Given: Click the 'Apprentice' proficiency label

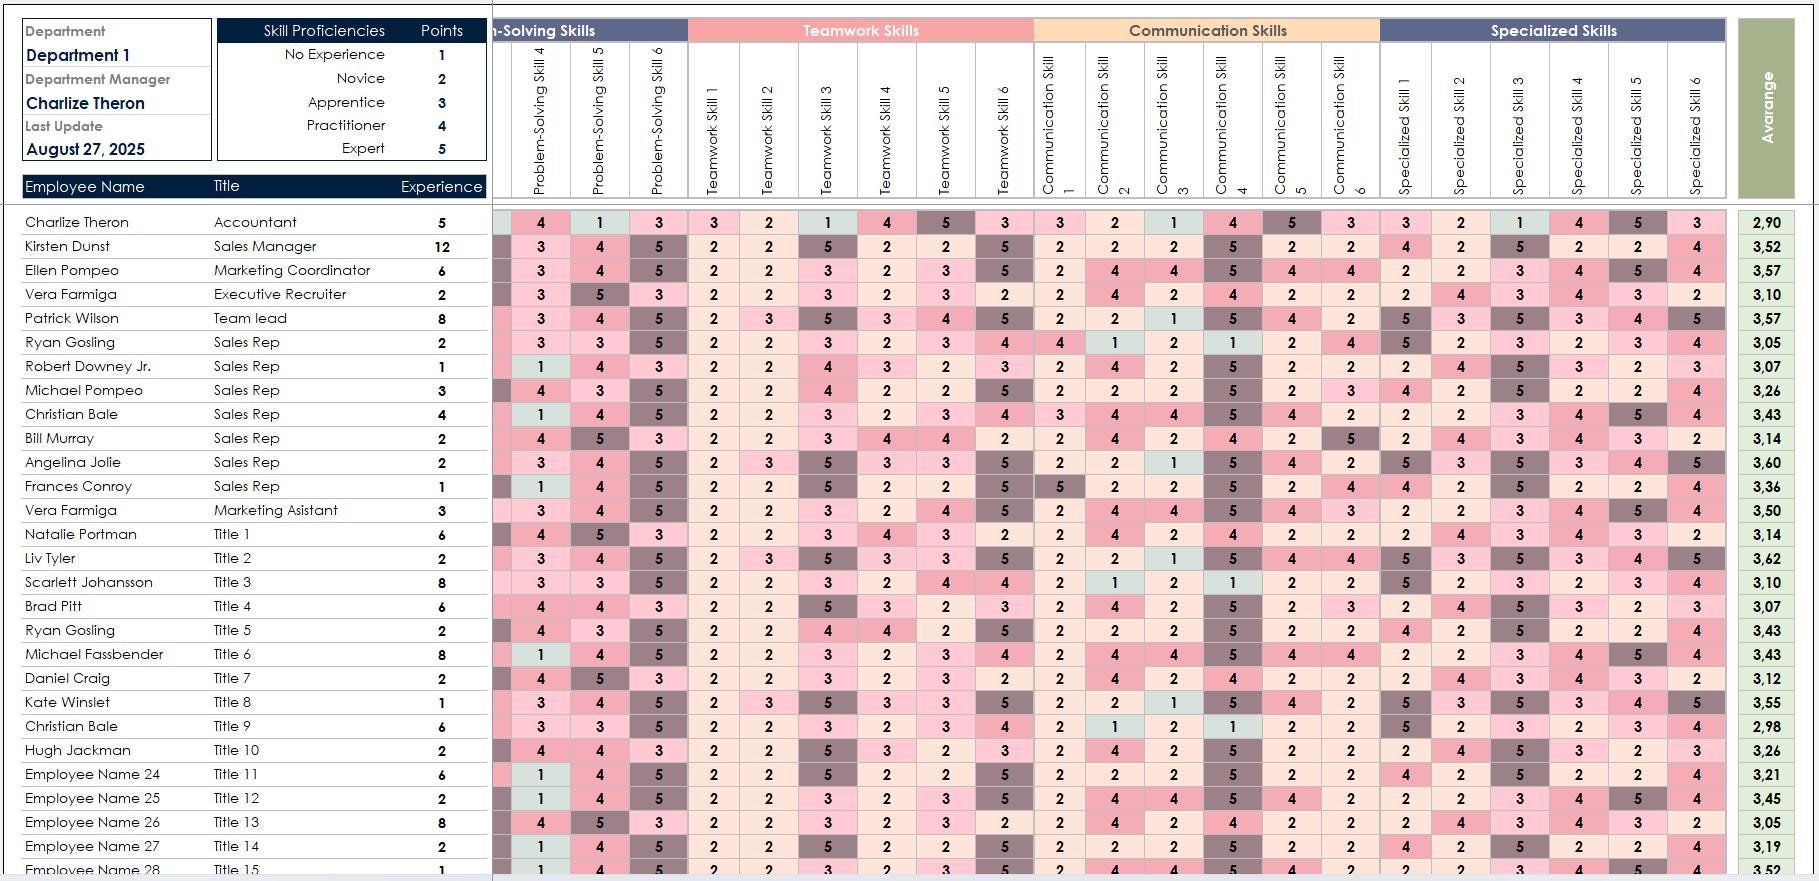Looking at the screenshot, I should click(346, 102).
